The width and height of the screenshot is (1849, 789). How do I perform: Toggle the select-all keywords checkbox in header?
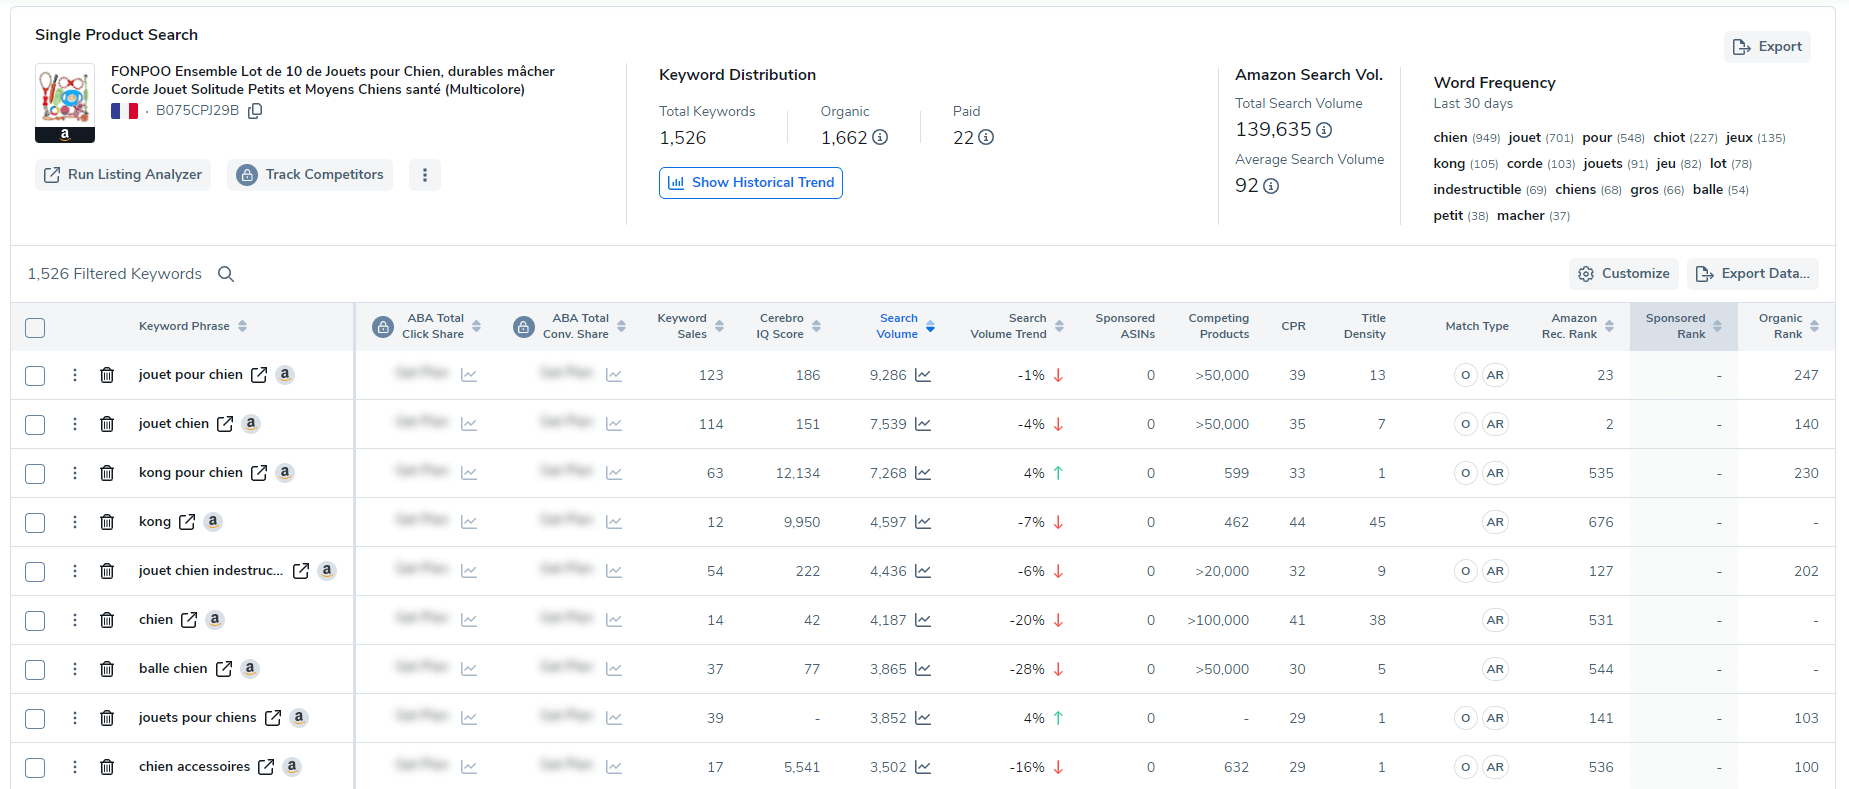tap(35, 328)
